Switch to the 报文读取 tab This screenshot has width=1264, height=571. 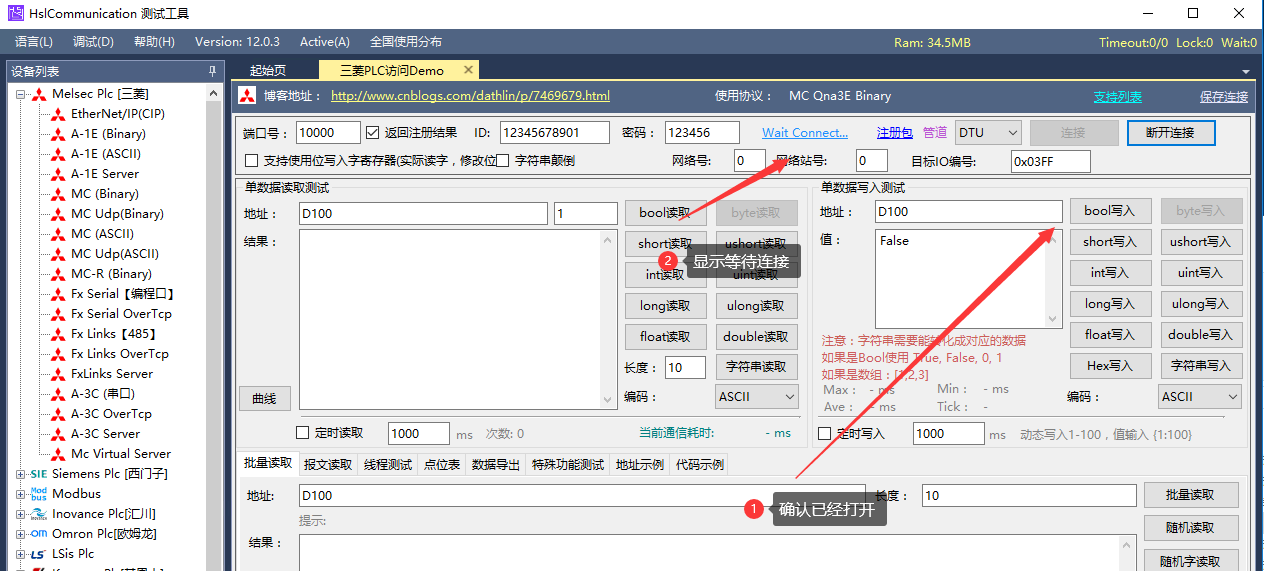pos(328,464)
